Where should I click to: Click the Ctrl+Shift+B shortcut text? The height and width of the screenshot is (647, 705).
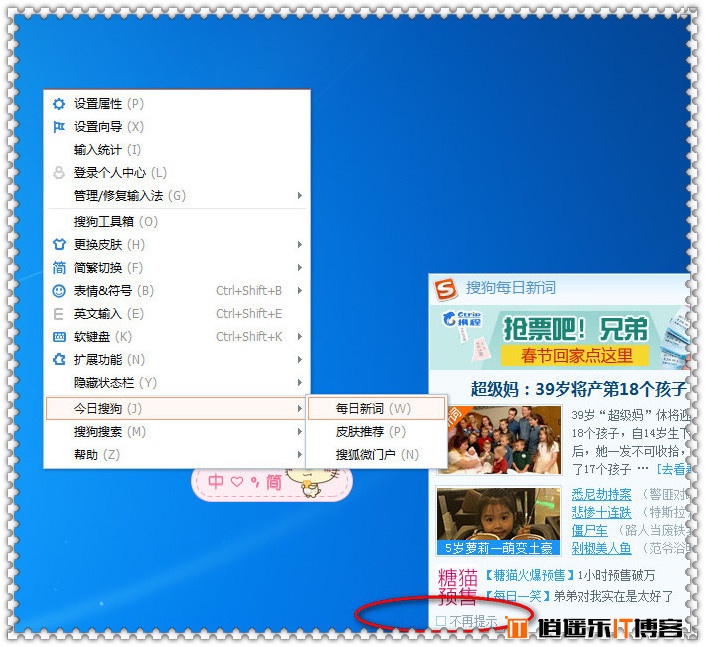click(249, 290)
